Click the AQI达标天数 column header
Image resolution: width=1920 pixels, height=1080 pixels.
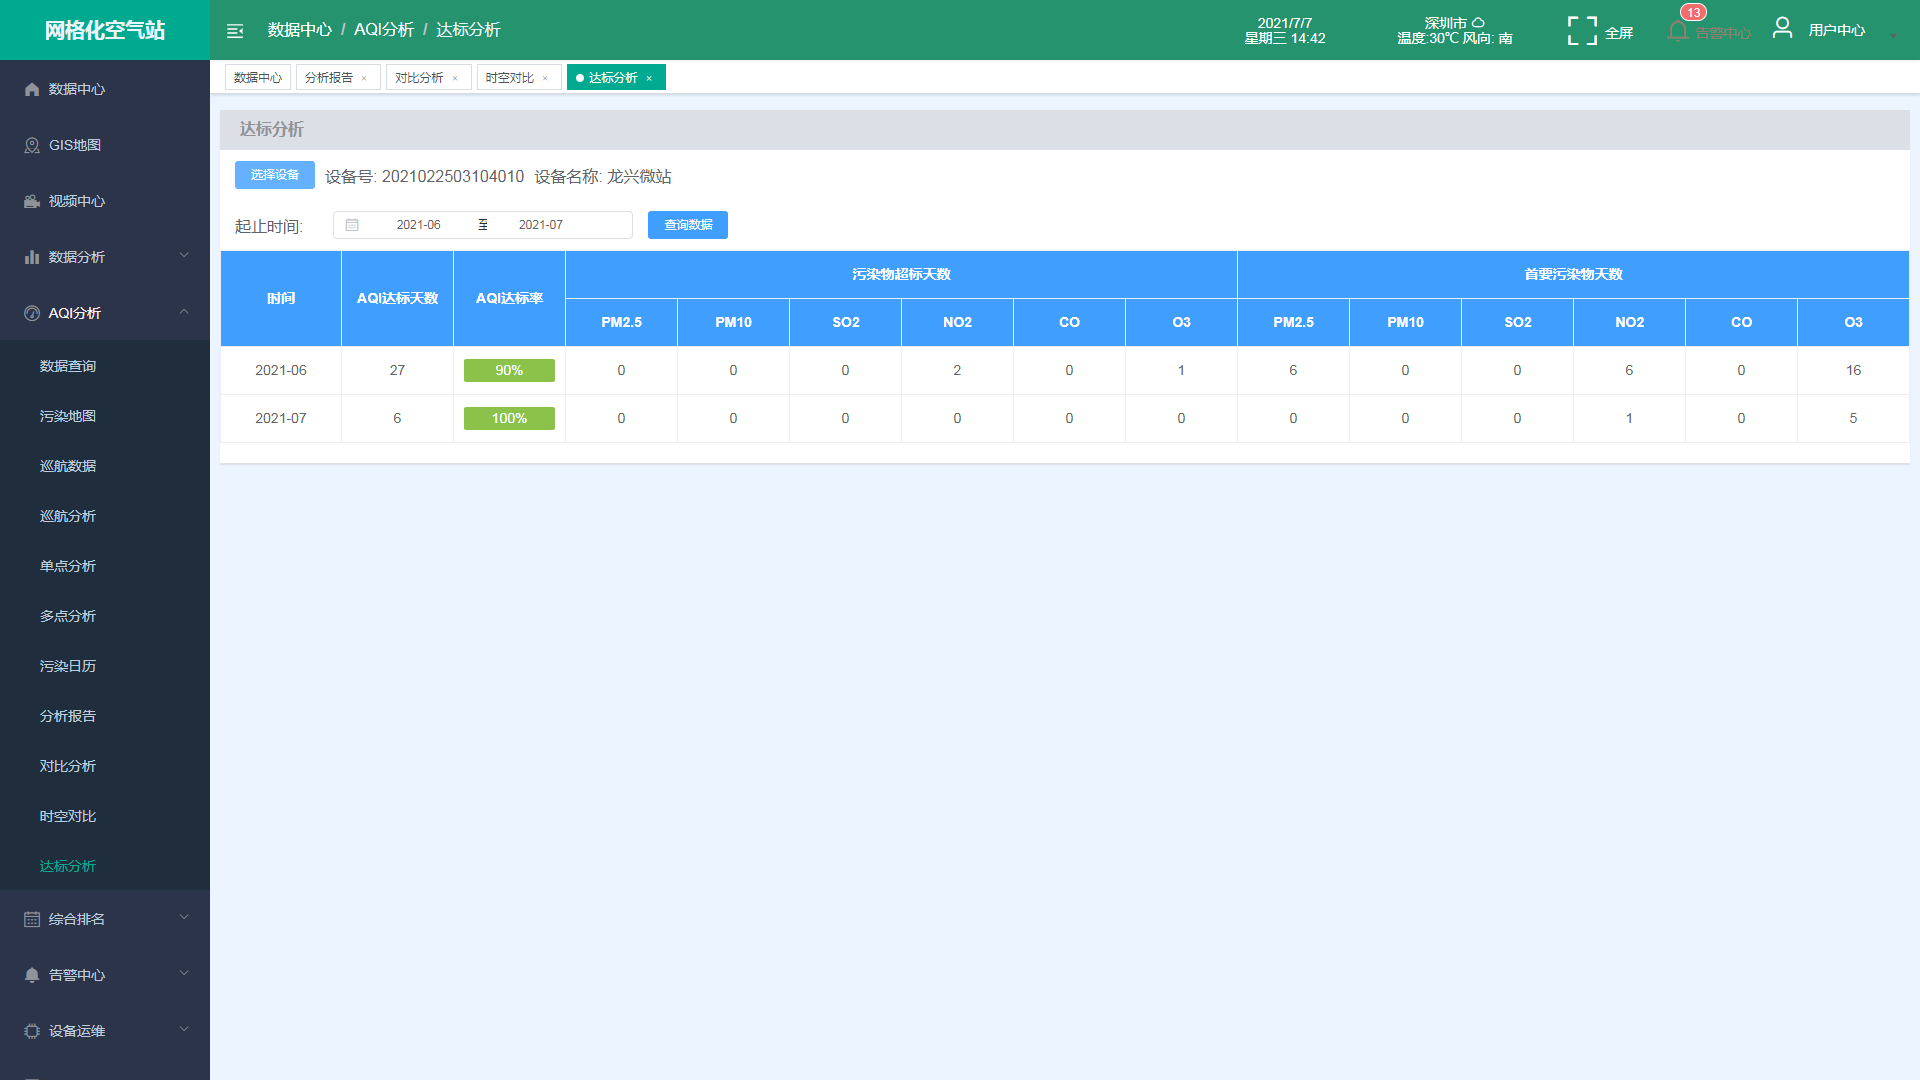pos(397,298)
